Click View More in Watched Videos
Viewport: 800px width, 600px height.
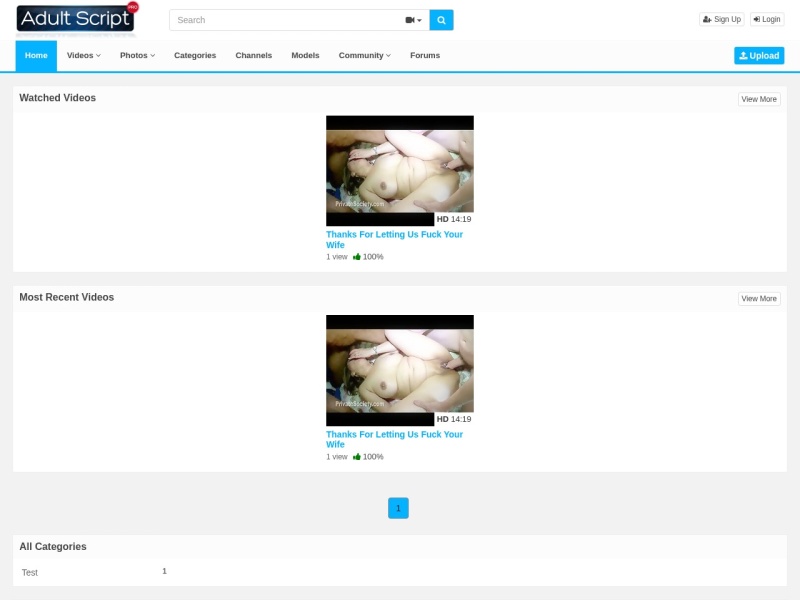coord(759,99)
